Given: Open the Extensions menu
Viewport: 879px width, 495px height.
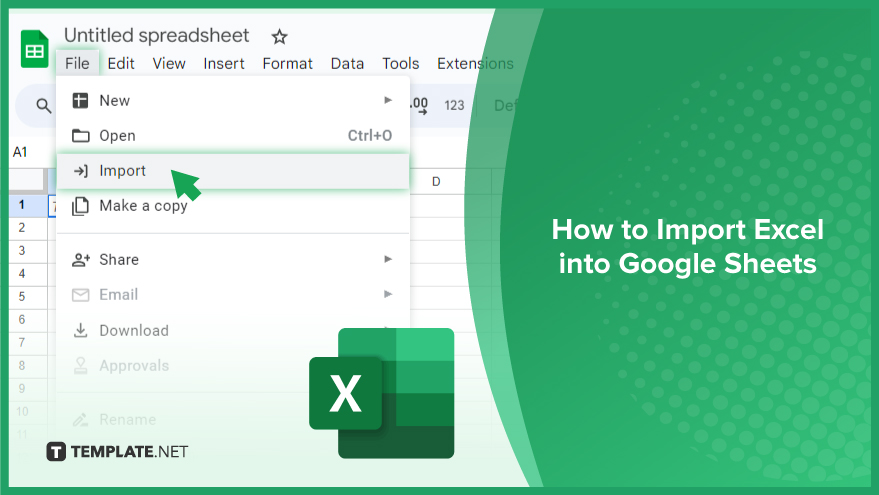Looking at the screenshot, I should (475, 63).
